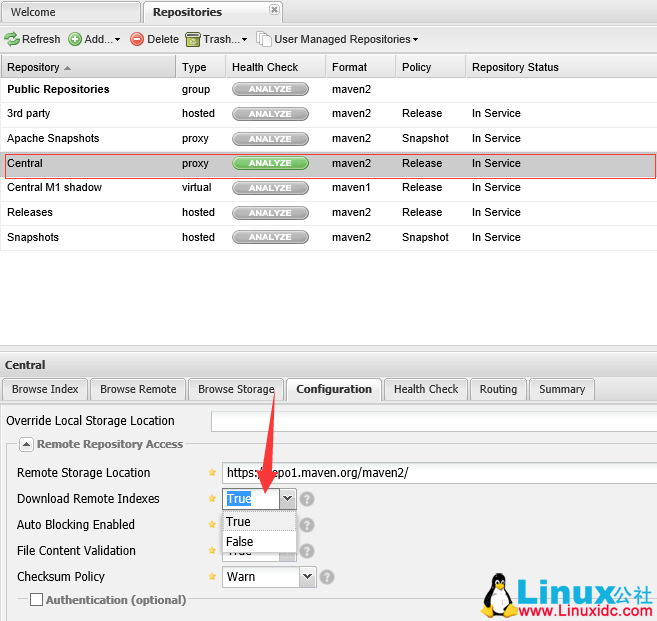The height and width of the screenshot is (621, 657).
Task: Click help icon beside Auto Blocking Enabled
Action: [307, 525]
